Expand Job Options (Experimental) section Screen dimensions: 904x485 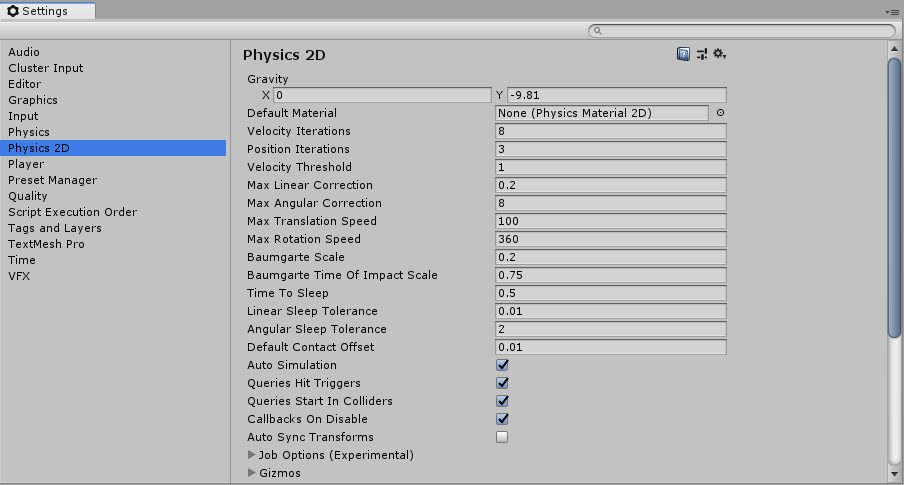click(x=251, y=454)
